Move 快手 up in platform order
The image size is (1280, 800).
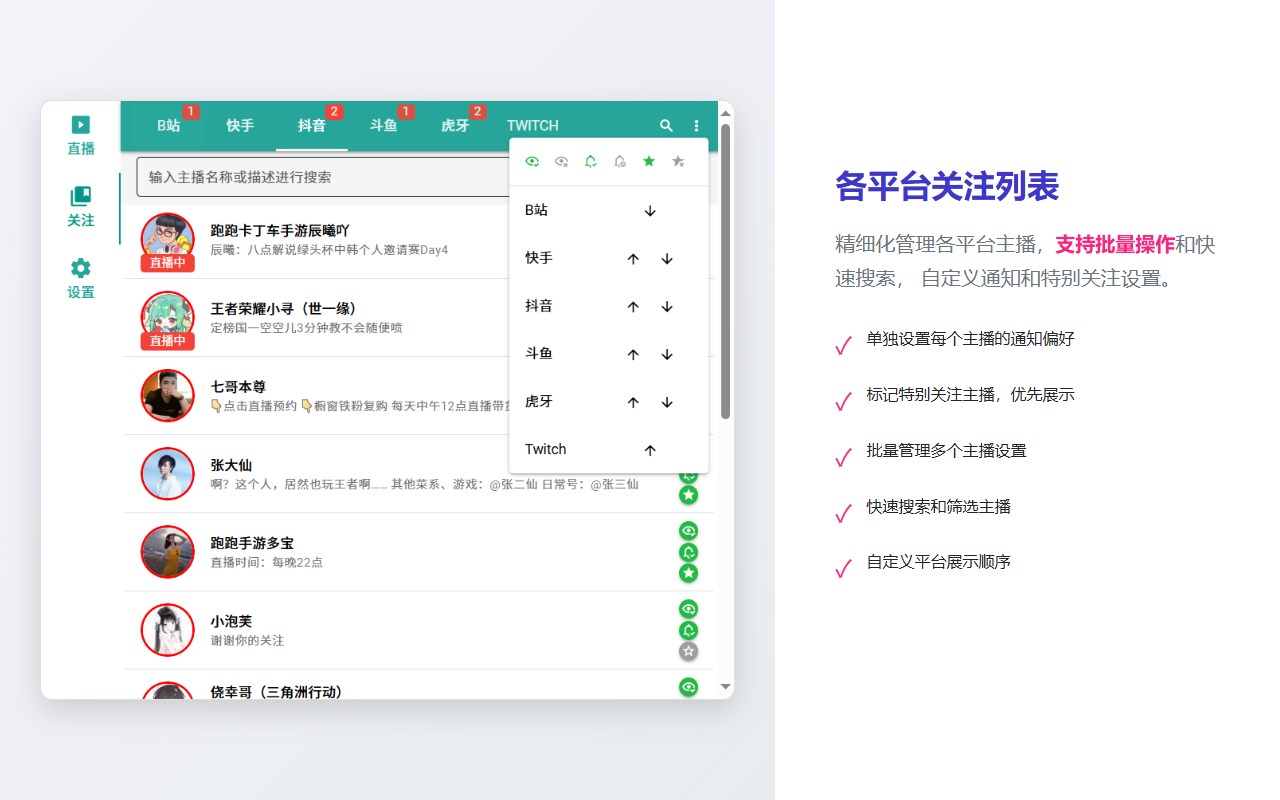(633, 259)
